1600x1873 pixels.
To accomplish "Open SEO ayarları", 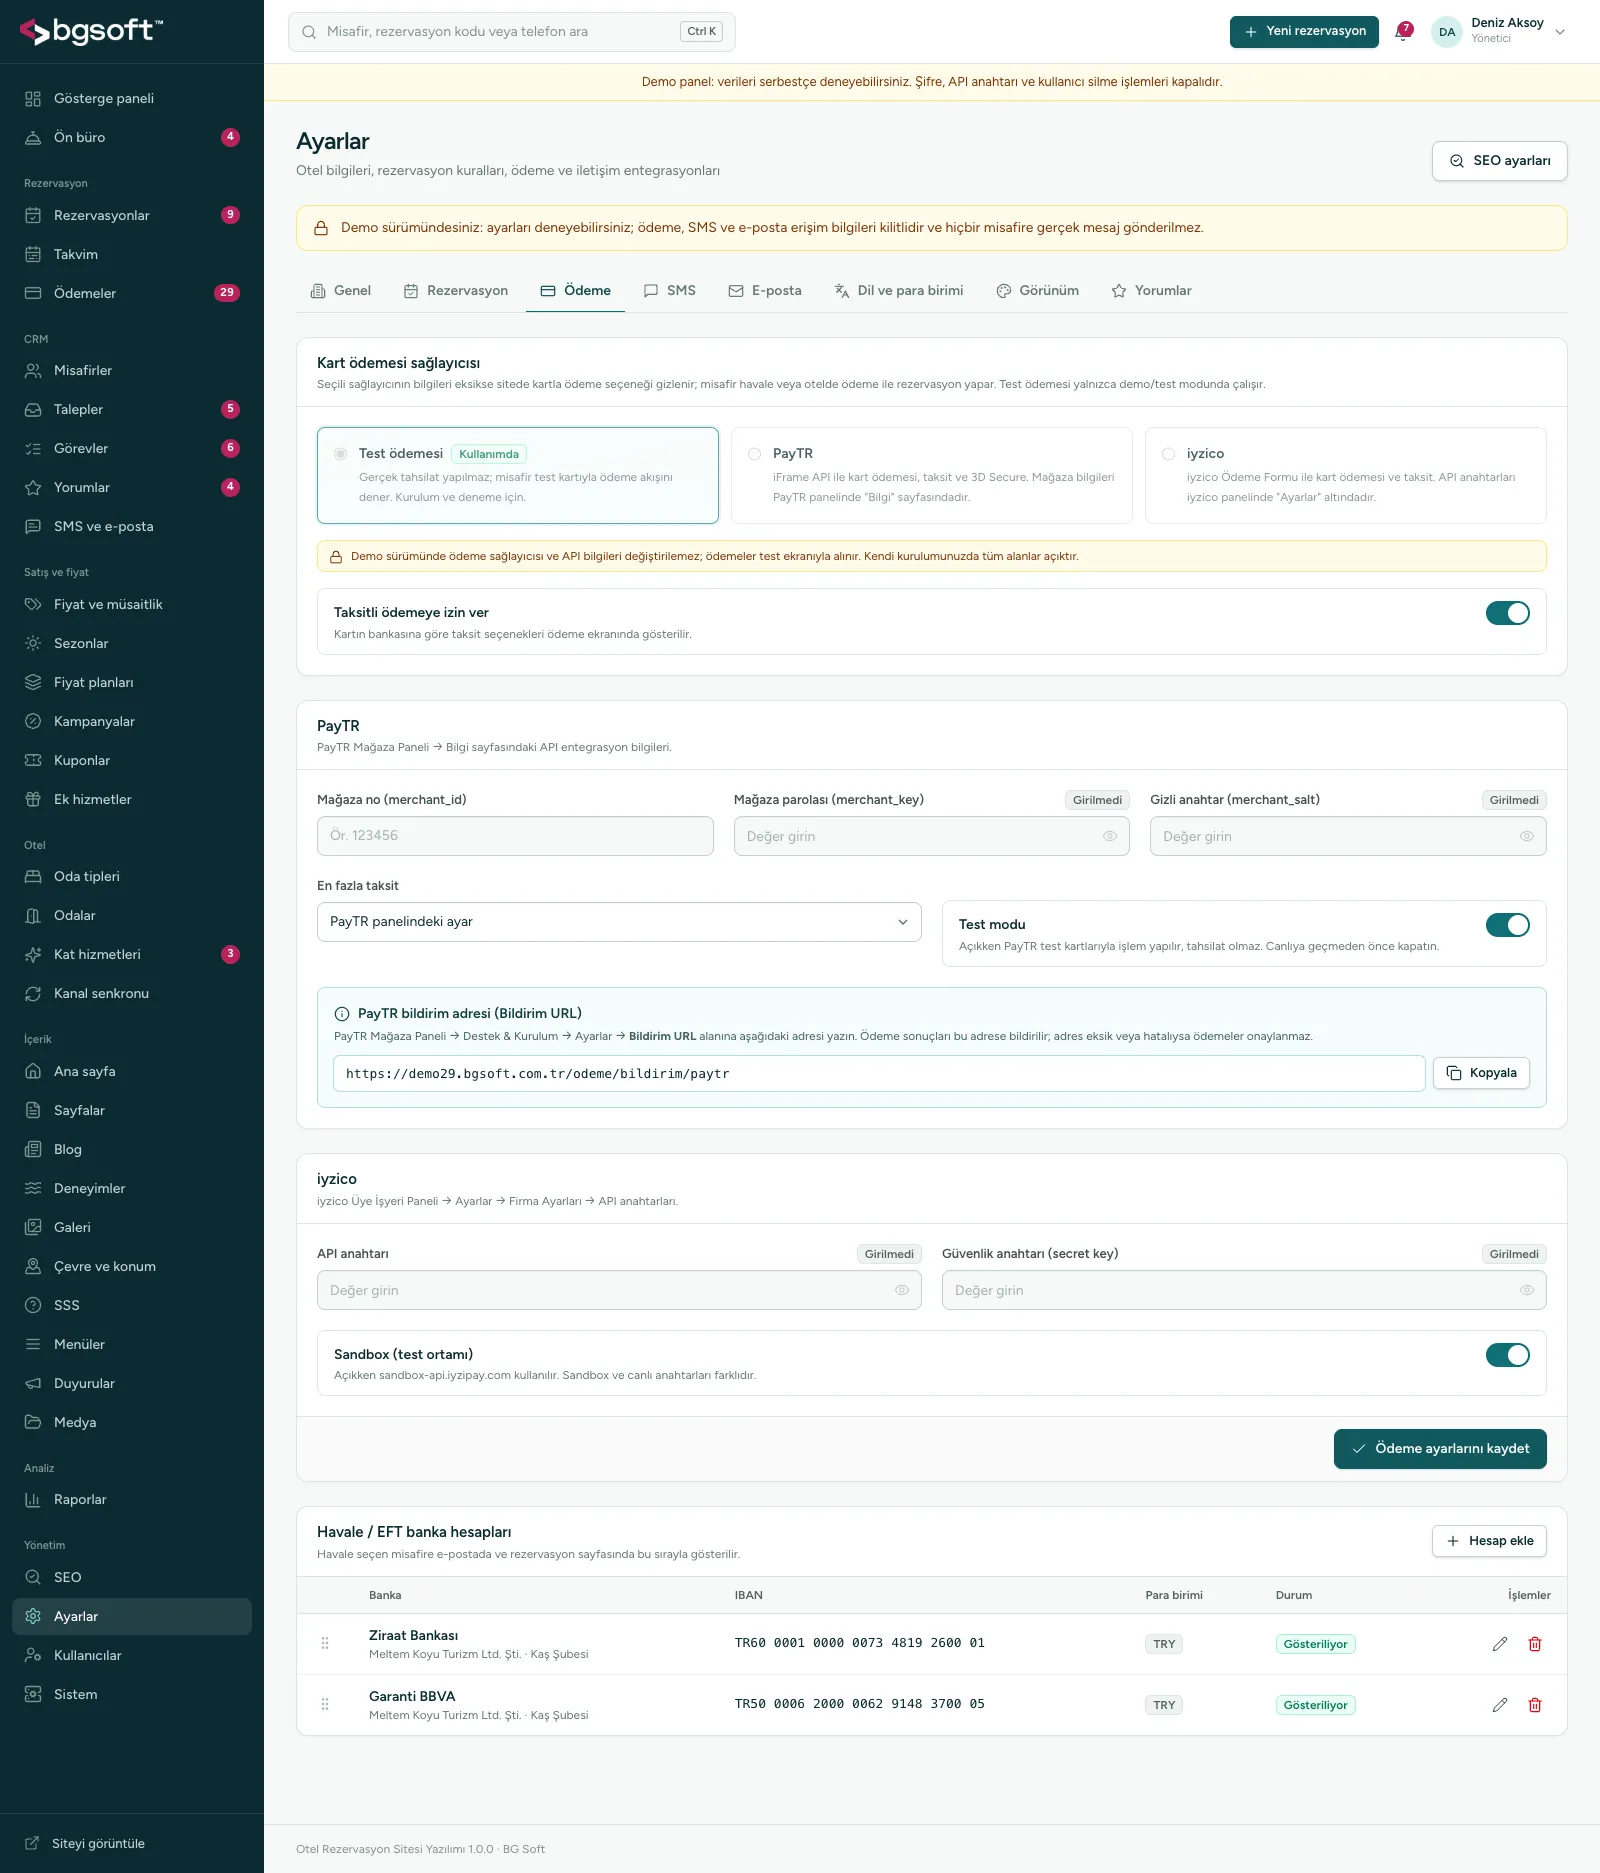I will pos(1499,161).
